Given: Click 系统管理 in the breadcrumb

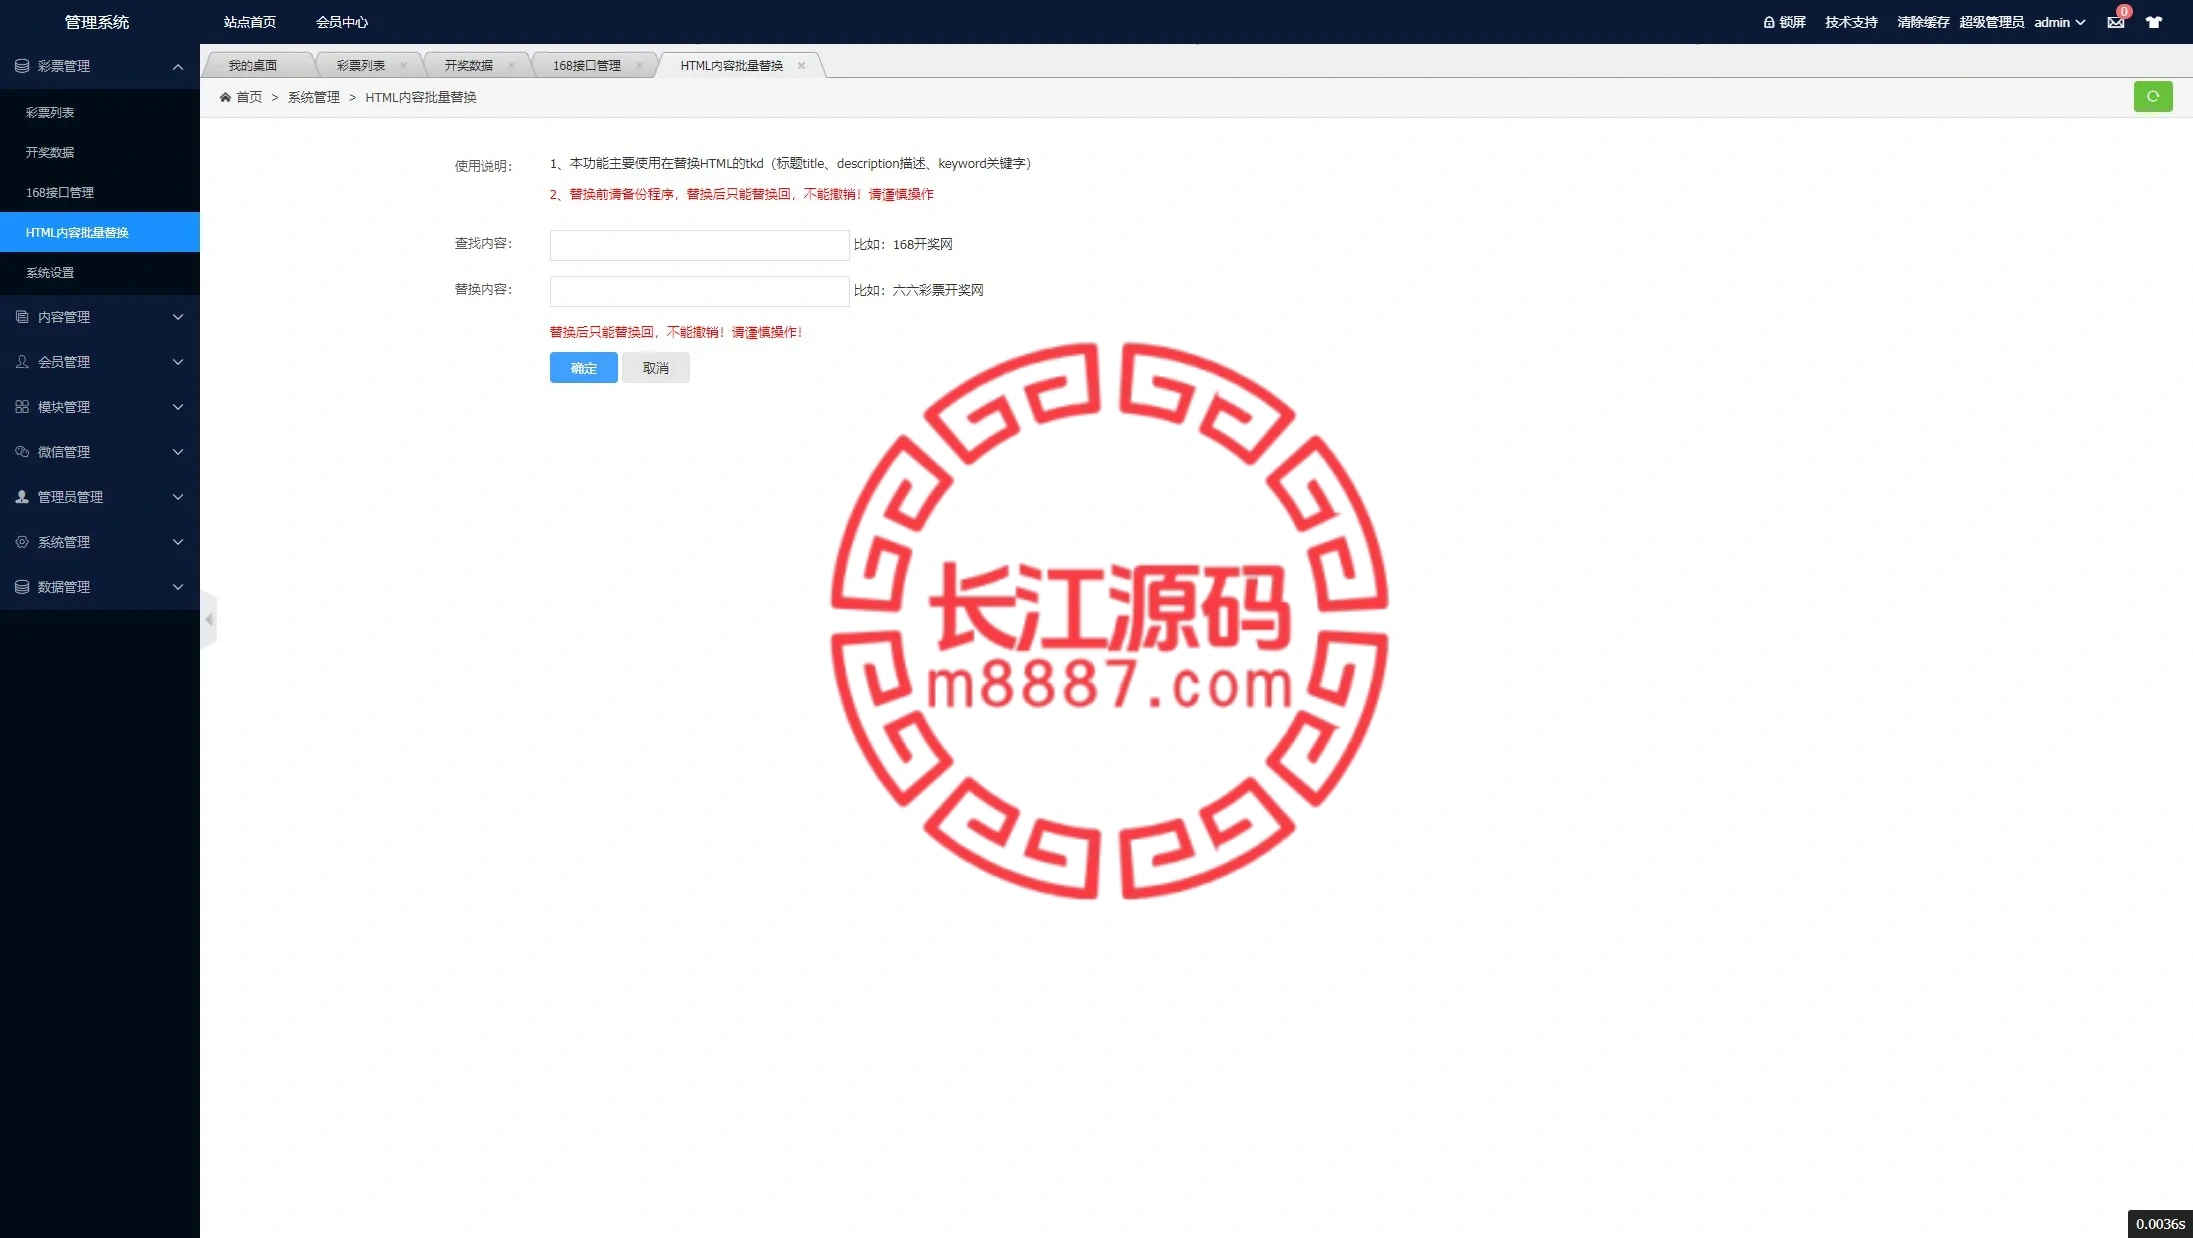Looking at the screenshot, I should [x=314, y=97].
